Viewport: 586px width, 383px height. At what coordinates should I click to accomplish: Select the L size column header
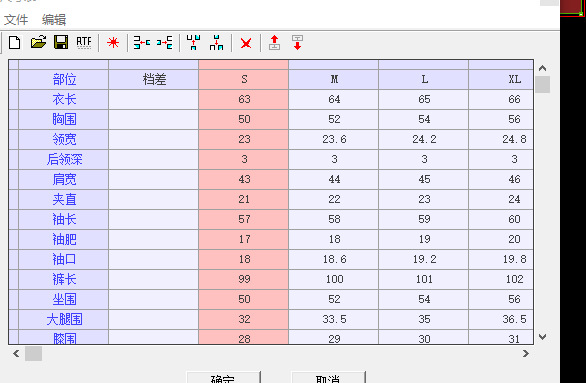click(x=424, y=79)
